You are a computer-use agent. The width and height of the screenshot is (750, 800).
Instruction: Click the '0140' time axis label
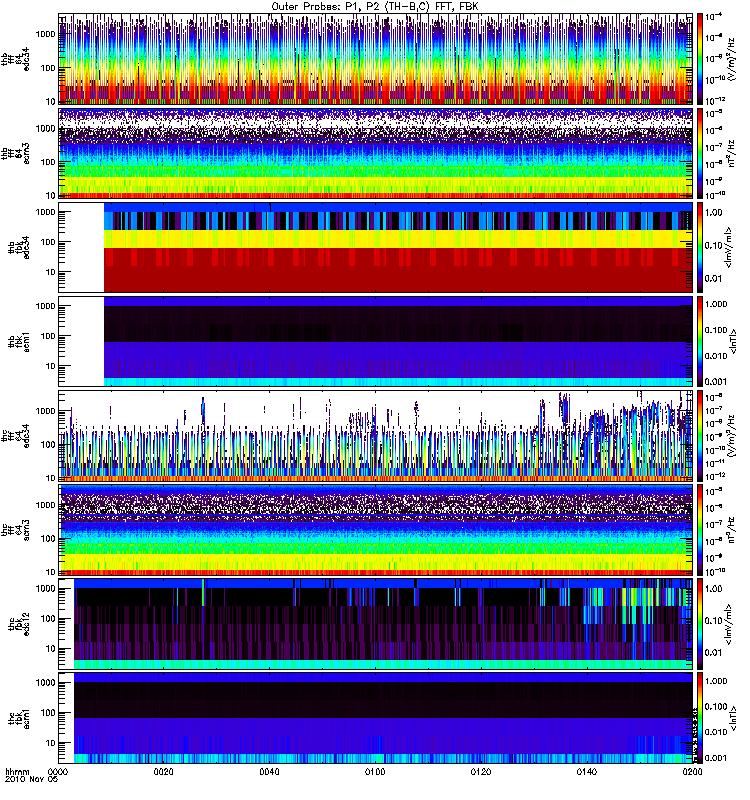coord(587,771)
